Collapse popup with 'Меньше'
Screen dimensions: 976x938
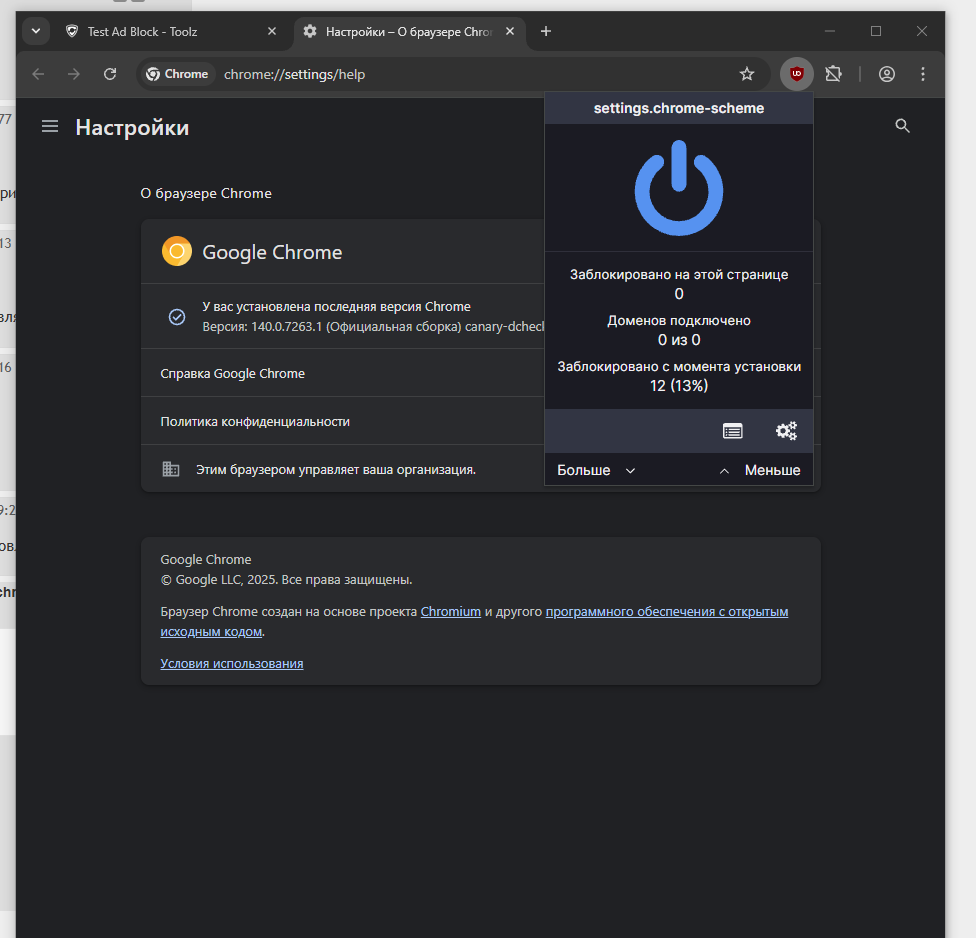pyautogui.click(x=759, y=470)
